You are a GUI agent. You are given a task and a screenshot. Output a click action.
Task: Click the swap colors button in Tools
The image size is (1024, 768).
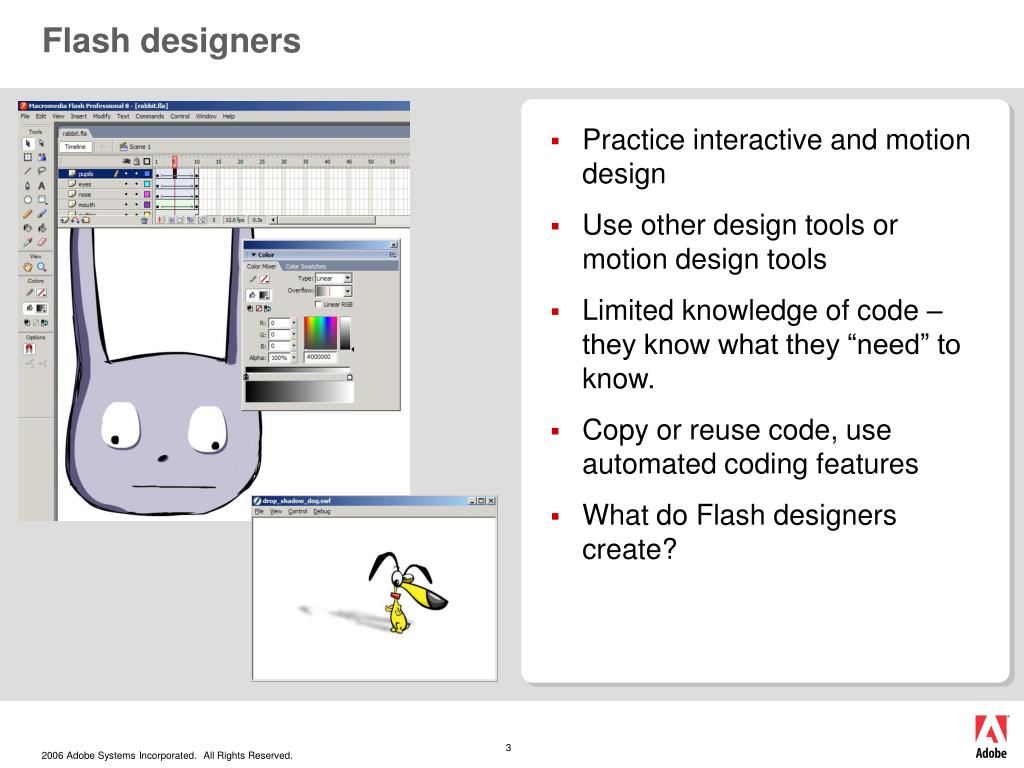click(x=44, y=323)
